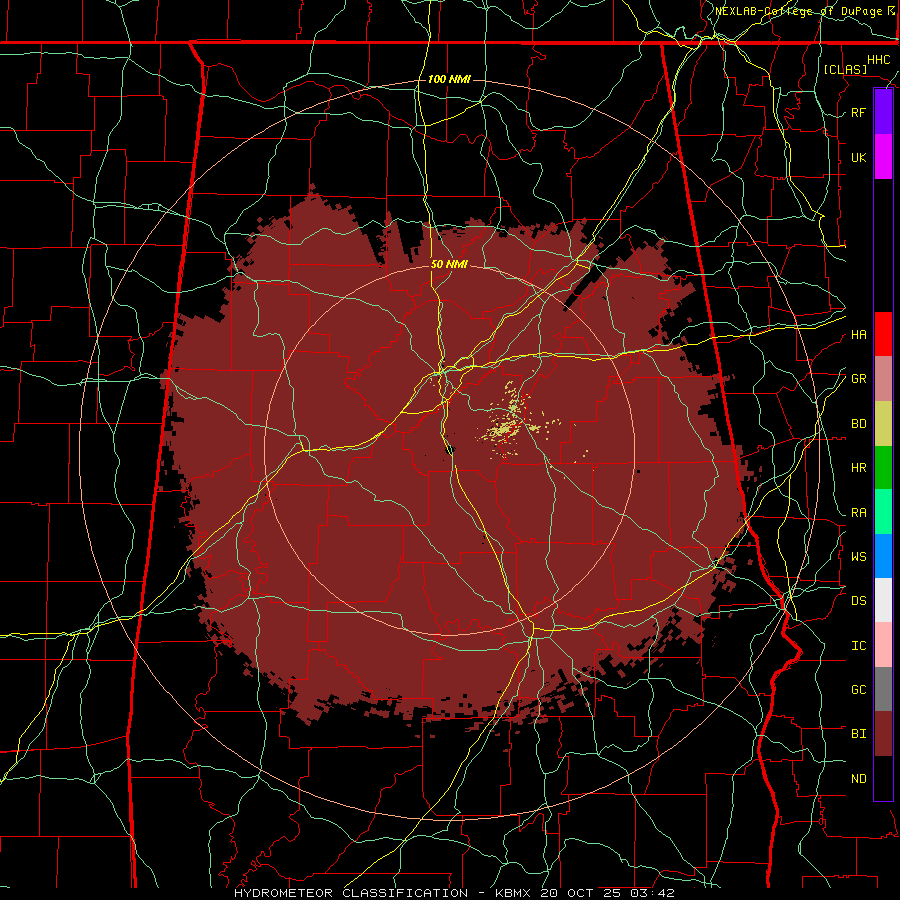Select the BI legend label

[x=858, y=734]
